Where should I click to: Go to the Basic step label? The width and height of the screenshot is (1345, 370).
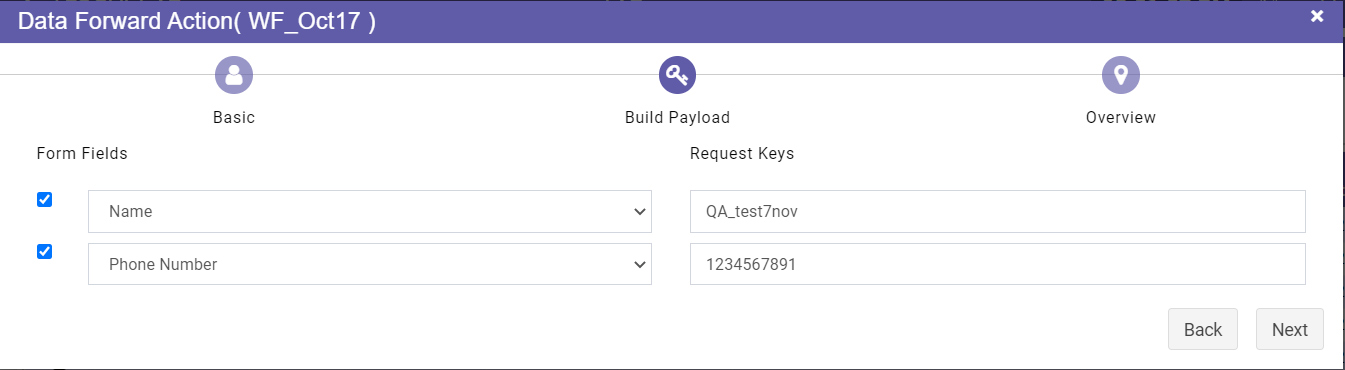tap(234, 118)
